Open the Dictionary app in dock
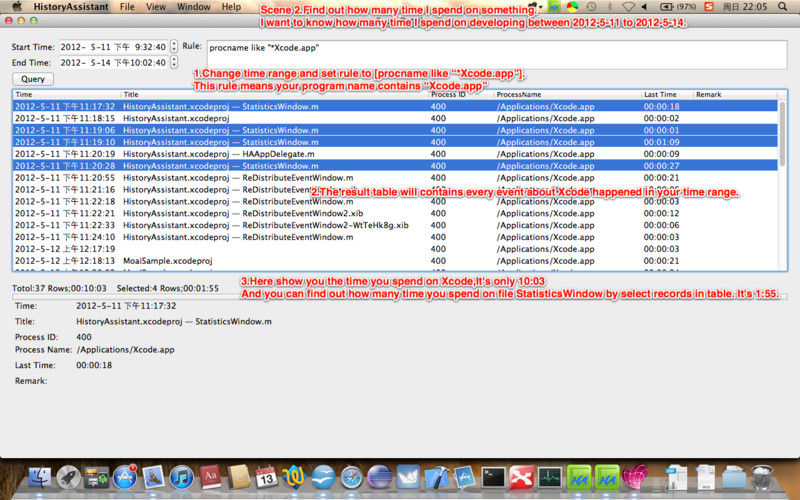This screenshot has width=800, height=500. [210, 478]
